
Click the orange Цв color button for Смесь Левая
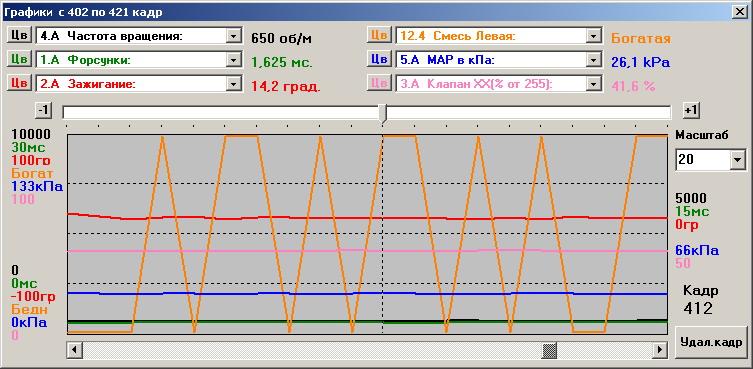(x=379, y=35)
